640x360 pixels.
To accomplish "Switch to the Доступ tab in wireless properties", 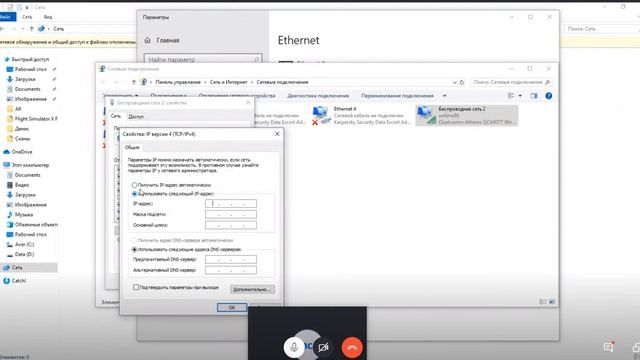I will click(136, 117).
